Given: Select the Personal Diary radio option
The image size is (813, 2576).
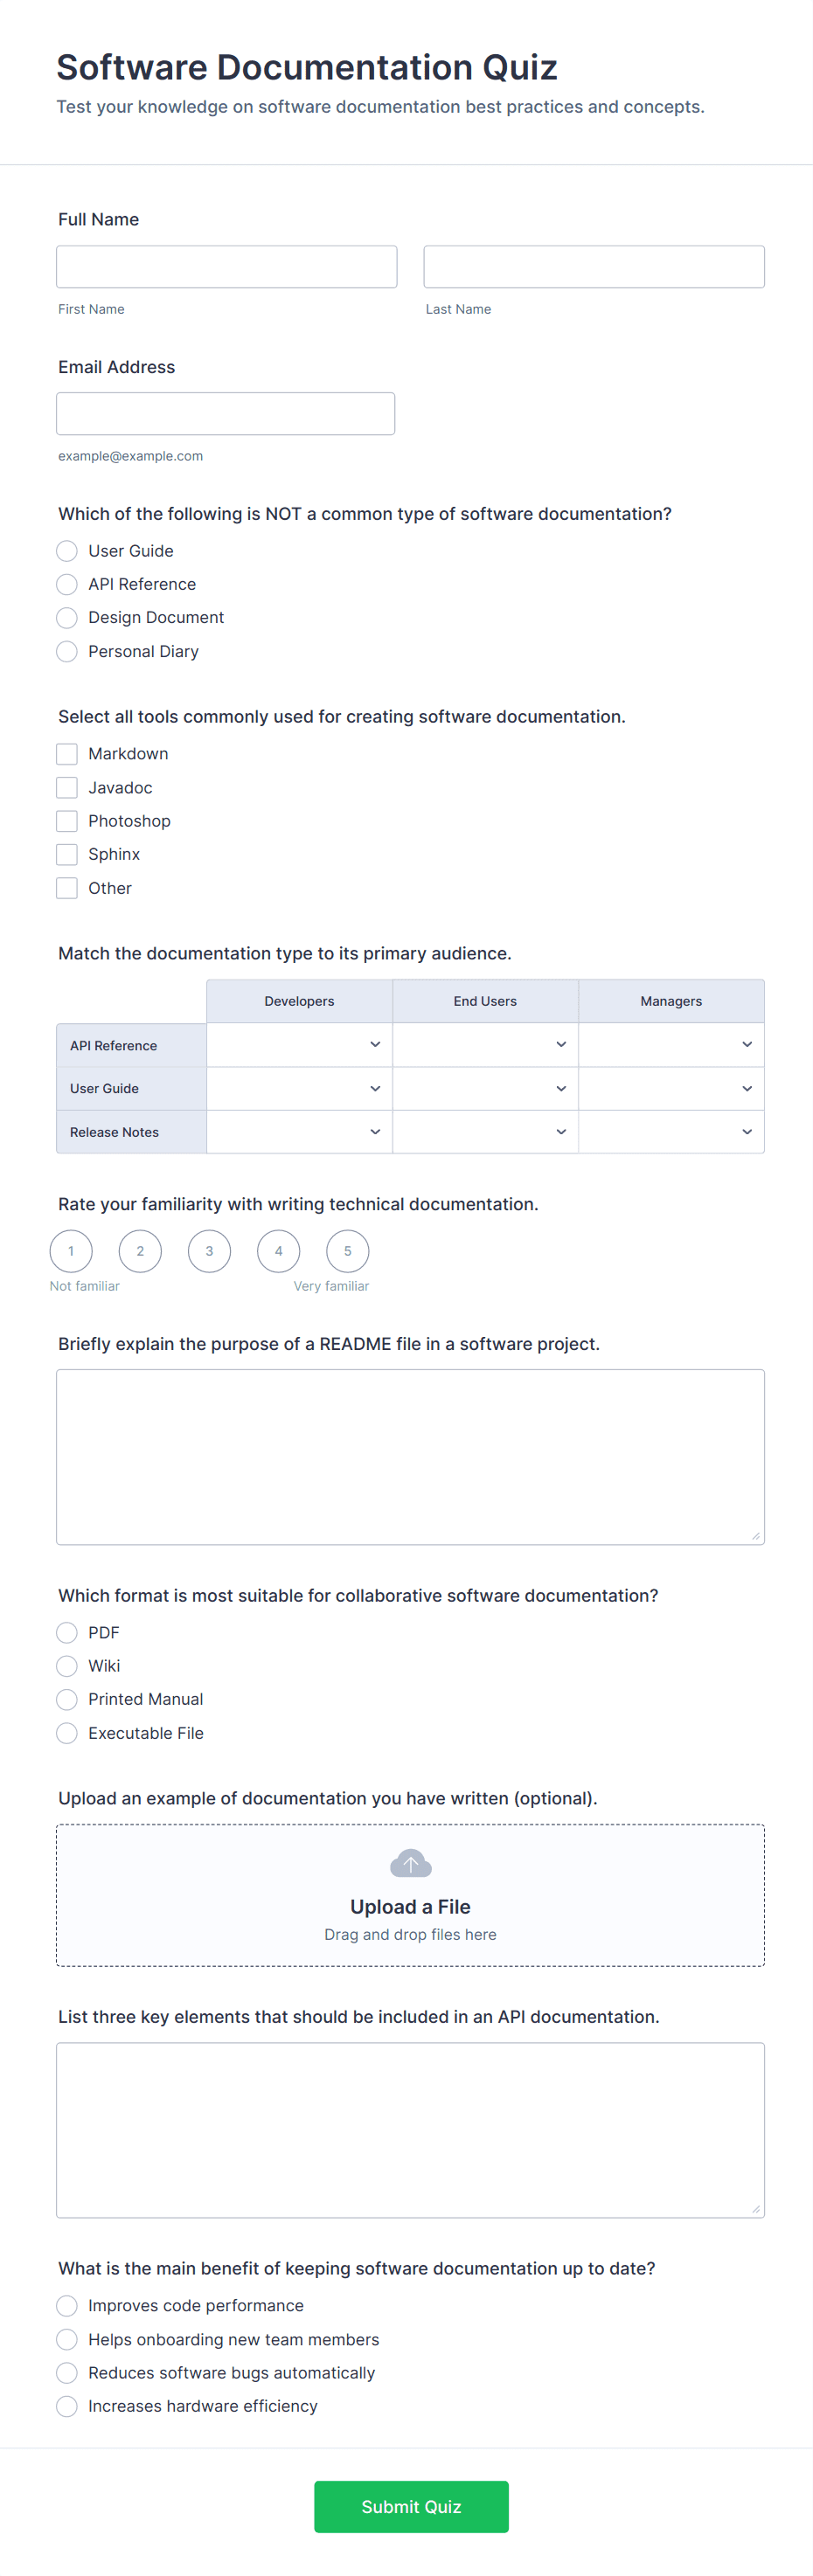Looking at the screenshot, I should (67, 652).
